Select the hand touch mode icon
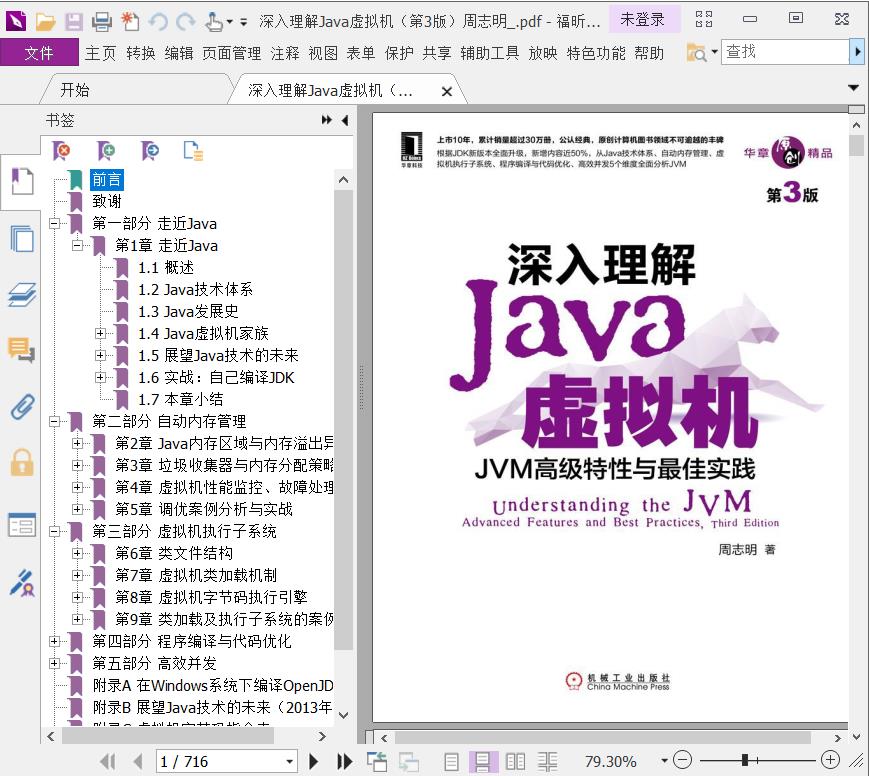 [x=213, y=22]
